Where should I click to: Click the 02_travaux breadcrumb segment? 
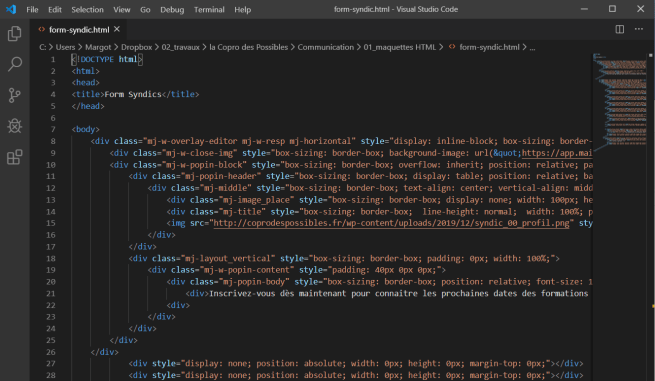(x=180, y=47)
